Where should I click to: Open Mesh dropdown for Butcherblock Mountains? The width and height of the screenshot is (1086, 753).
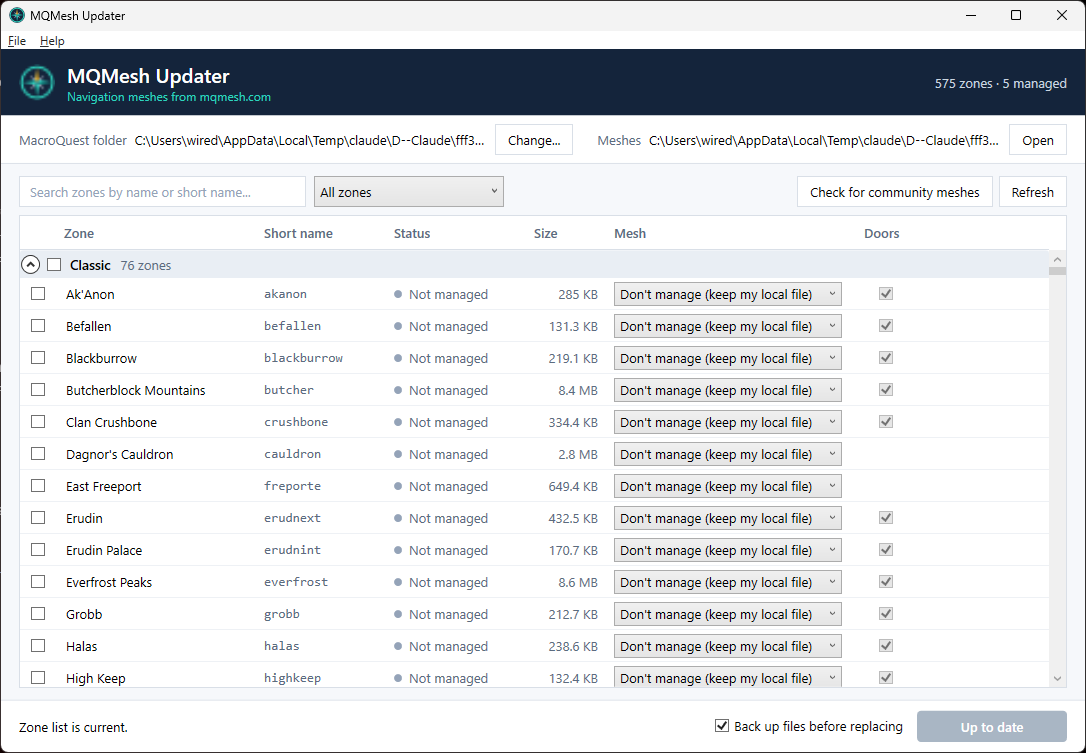728,390
